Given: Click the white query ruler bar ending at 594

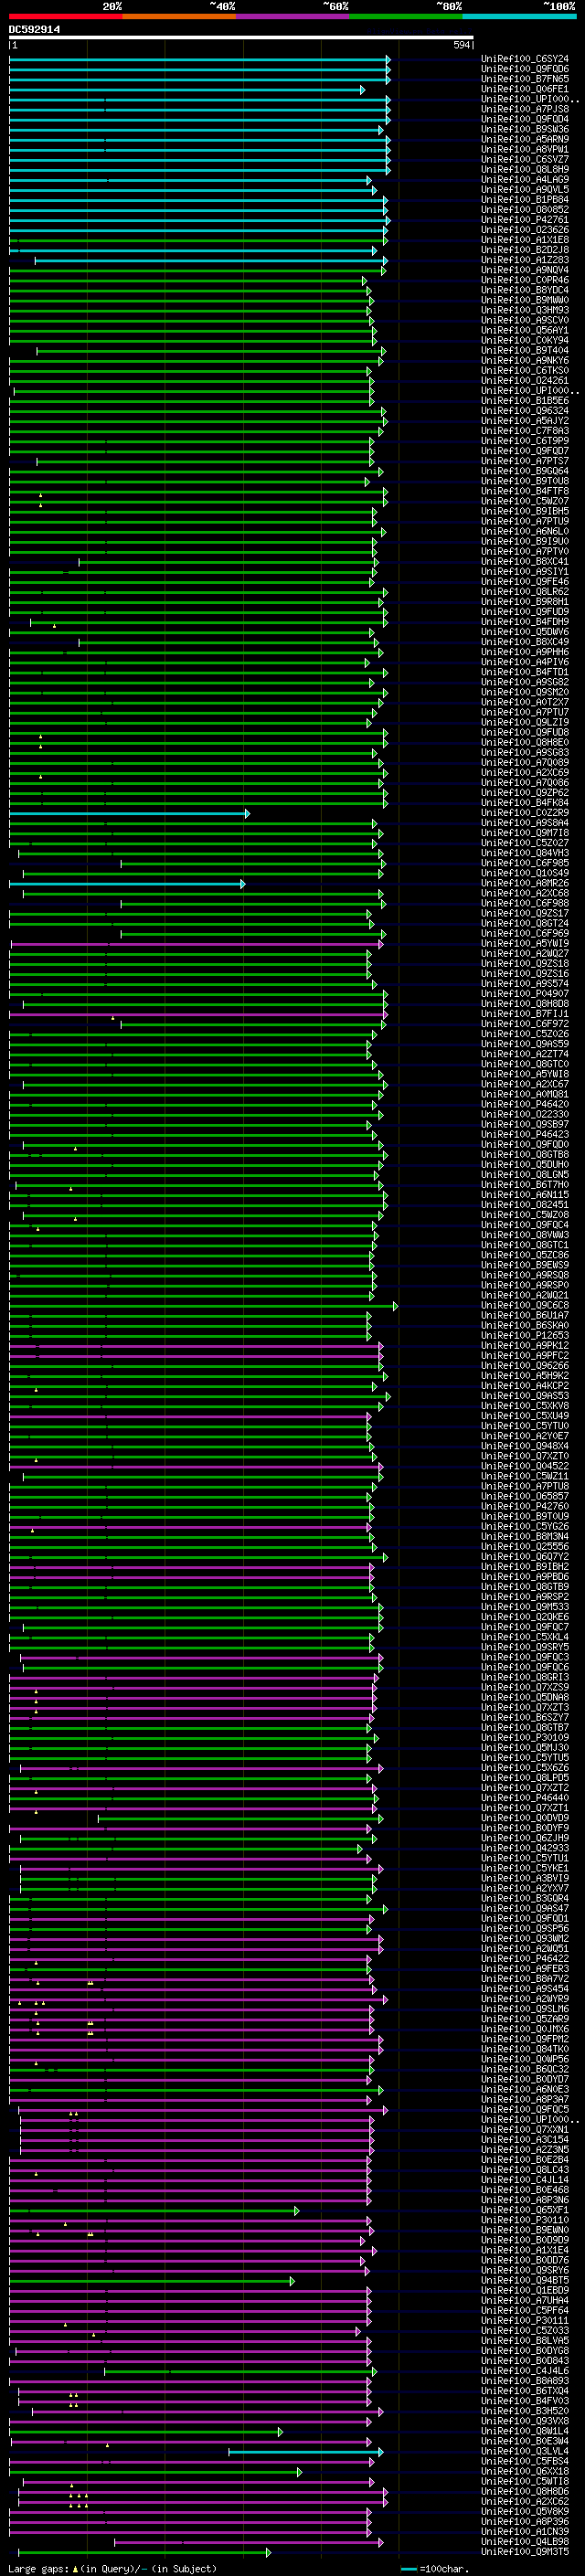Looking at the screenshot, I should [x=241, y=38].
